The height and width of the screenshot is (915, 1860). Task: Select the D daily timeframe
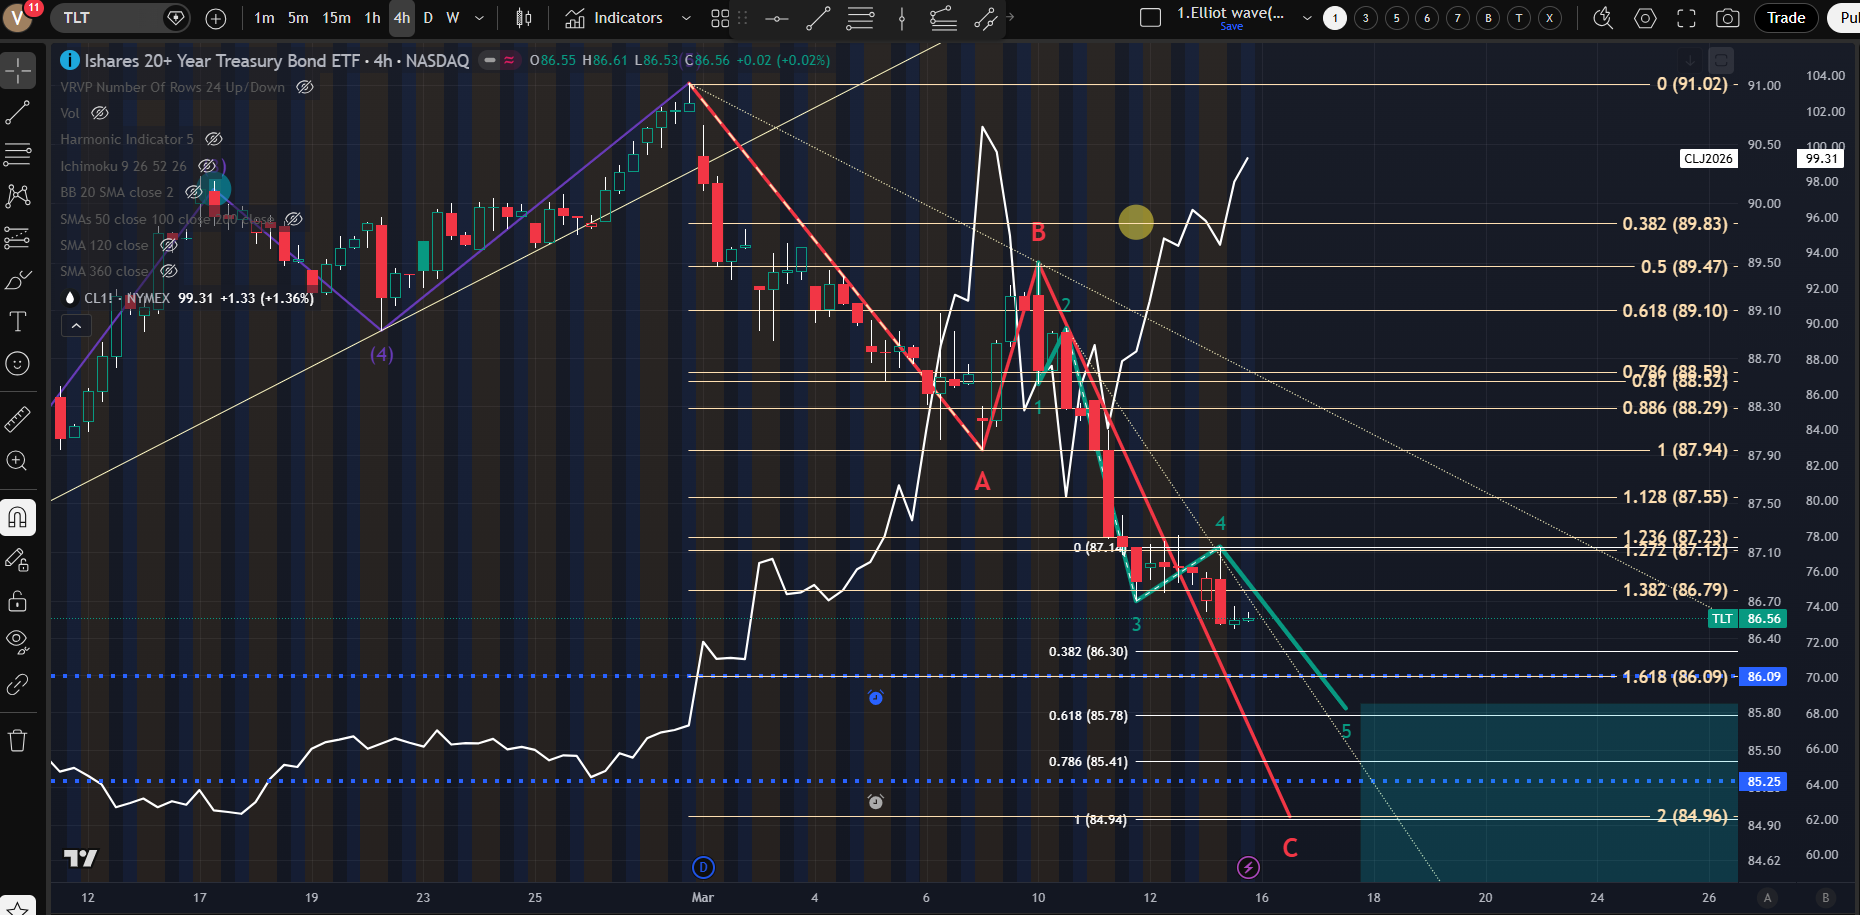[428, 18]
